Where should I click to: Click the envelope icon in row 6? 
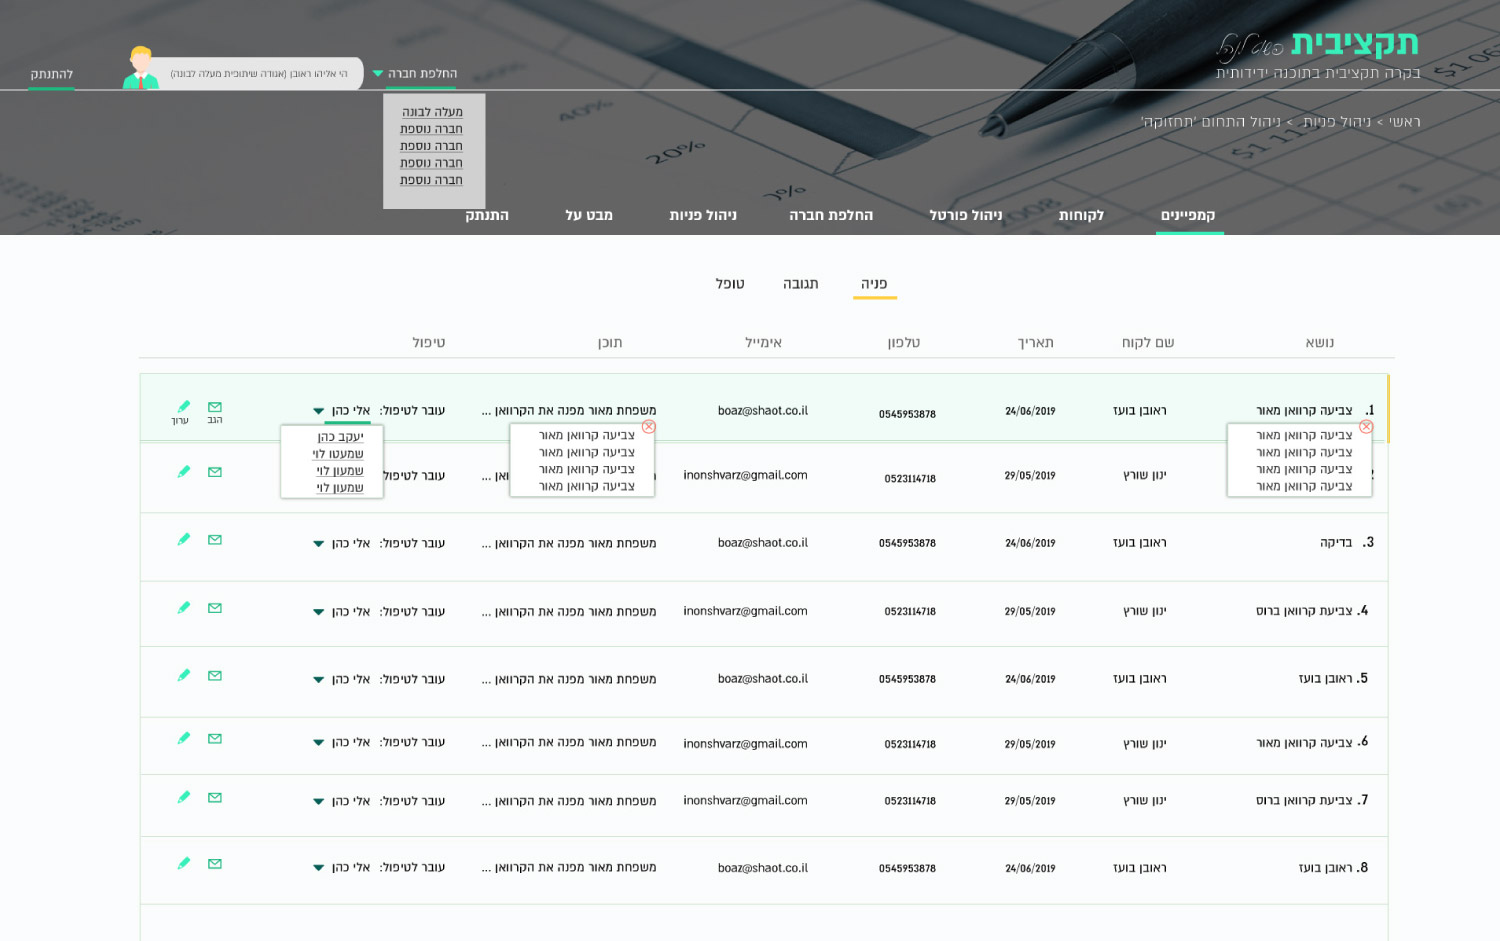click(x=215, y=739)
